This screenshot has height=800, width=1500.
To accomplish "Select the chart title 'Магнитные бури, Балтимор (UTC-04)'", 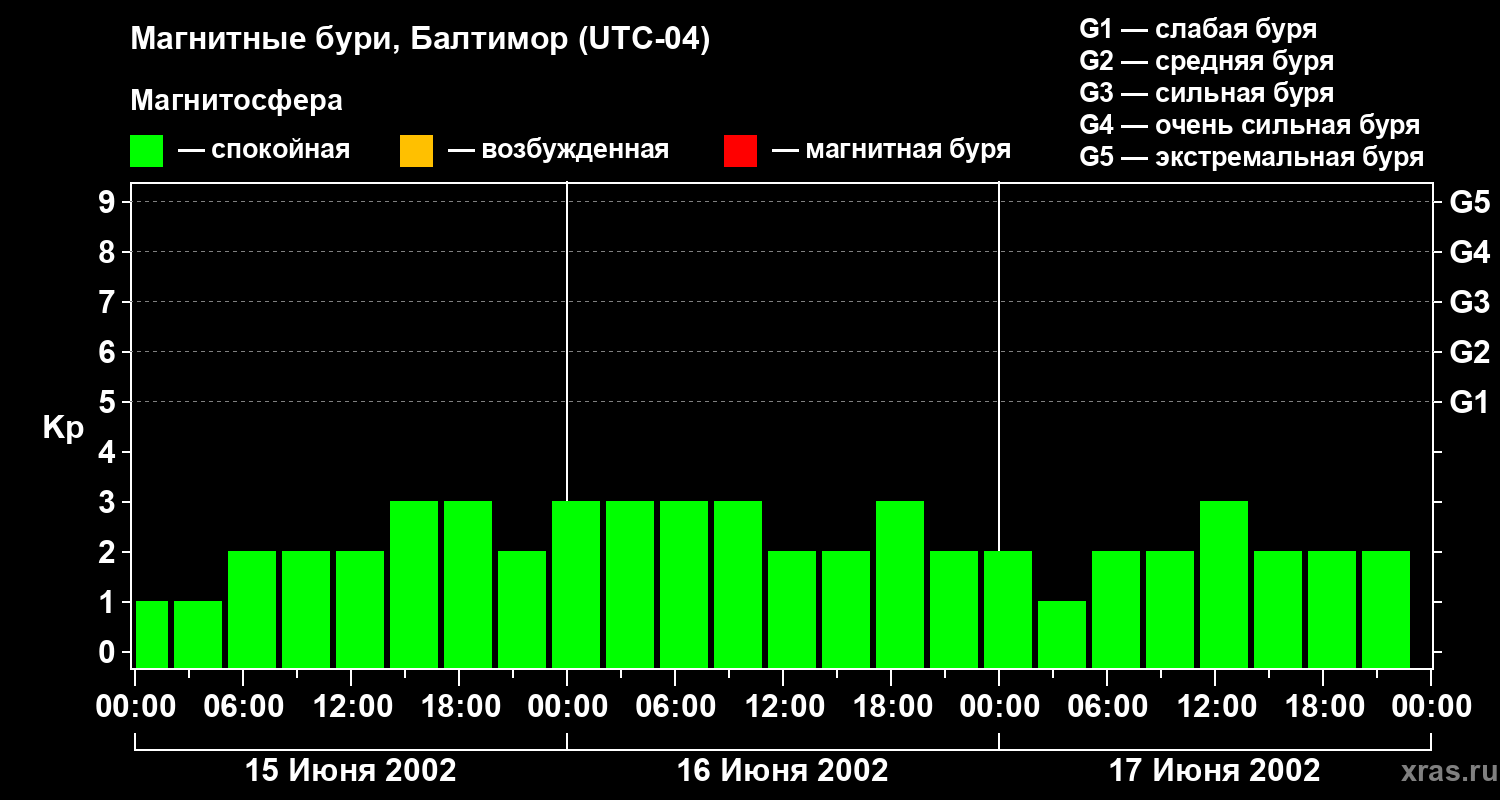I will click(420, 40).
